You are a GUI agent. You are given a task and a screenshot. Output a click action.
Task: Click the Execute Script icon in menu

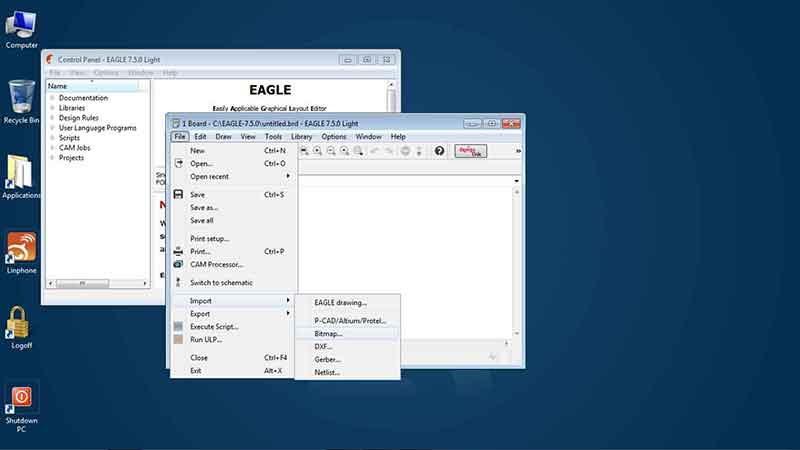(178, 327)
